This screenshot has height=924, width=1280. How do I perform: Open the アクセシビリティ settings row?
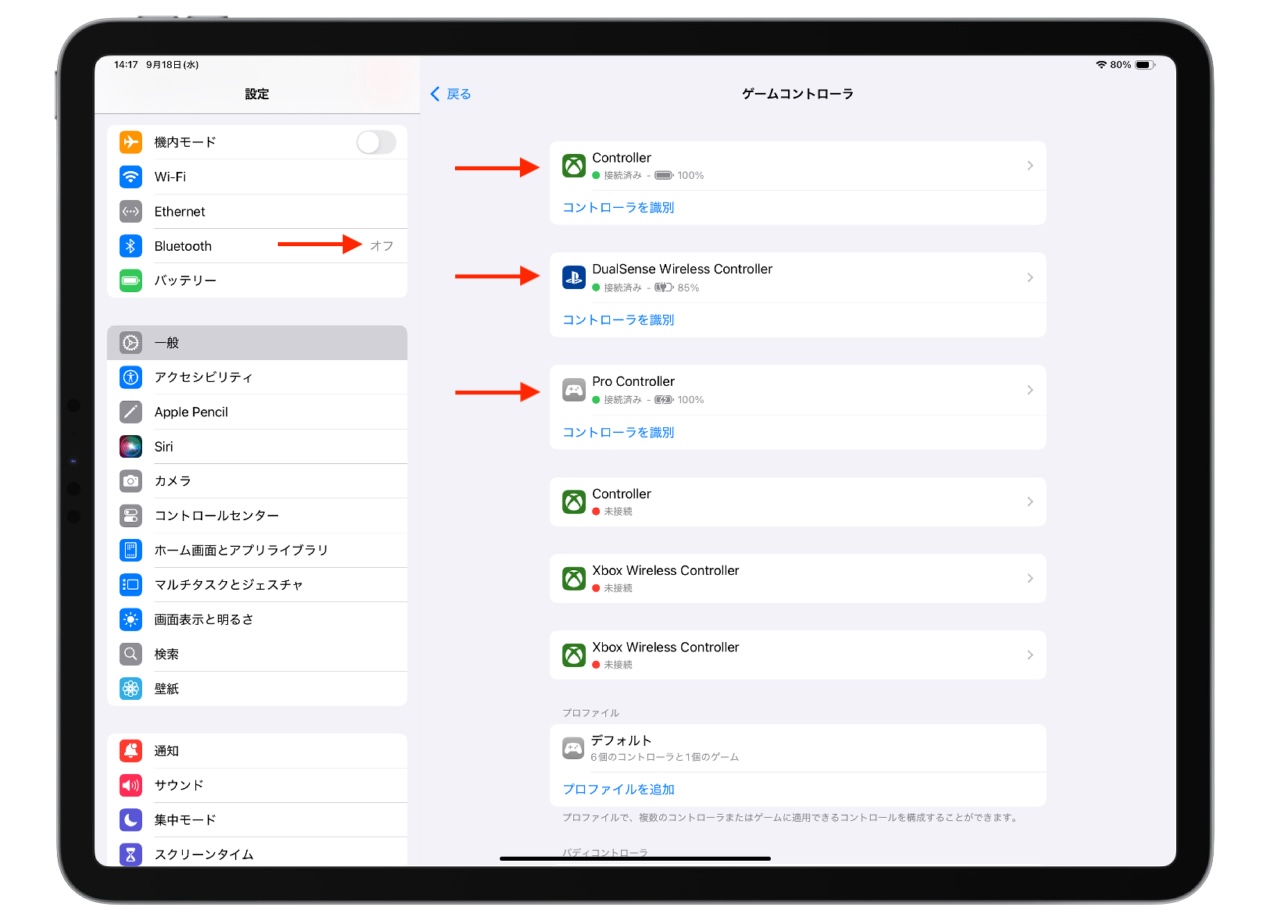coord(257,377)
